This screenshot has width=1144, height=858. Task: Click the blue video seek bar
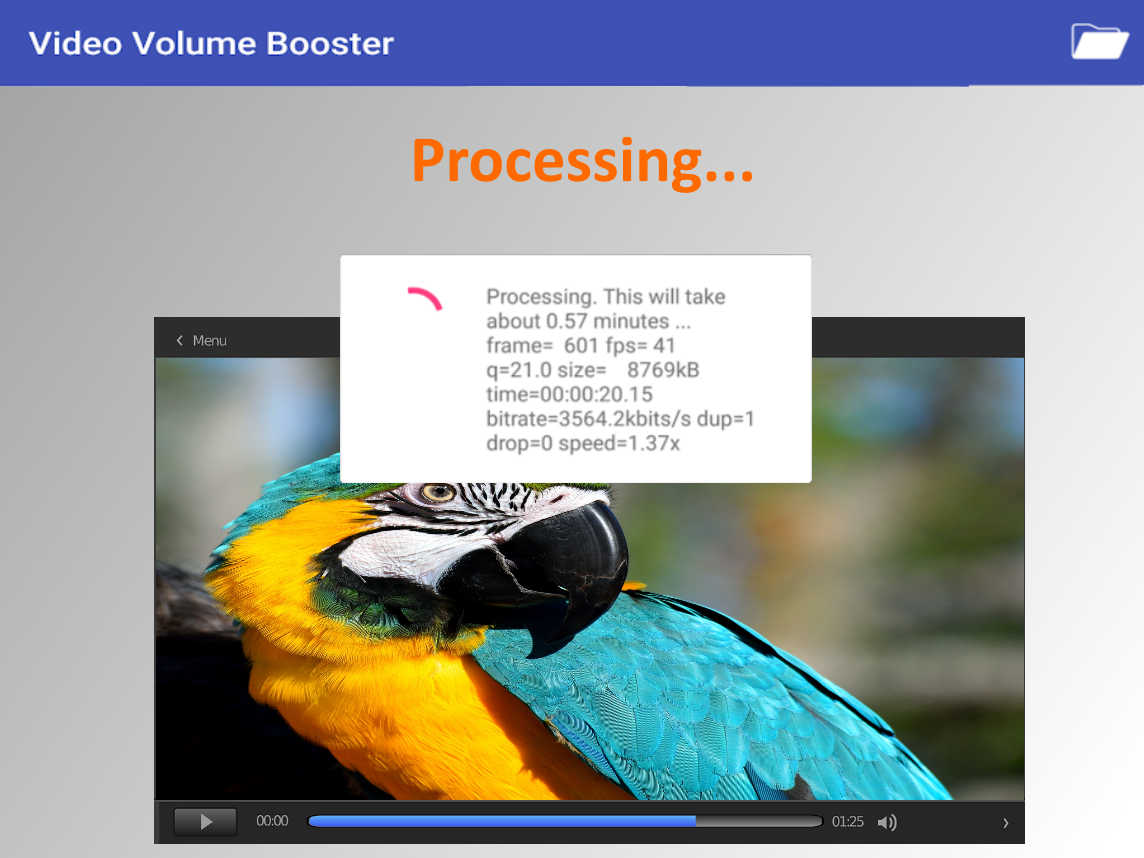pos(564,821)
